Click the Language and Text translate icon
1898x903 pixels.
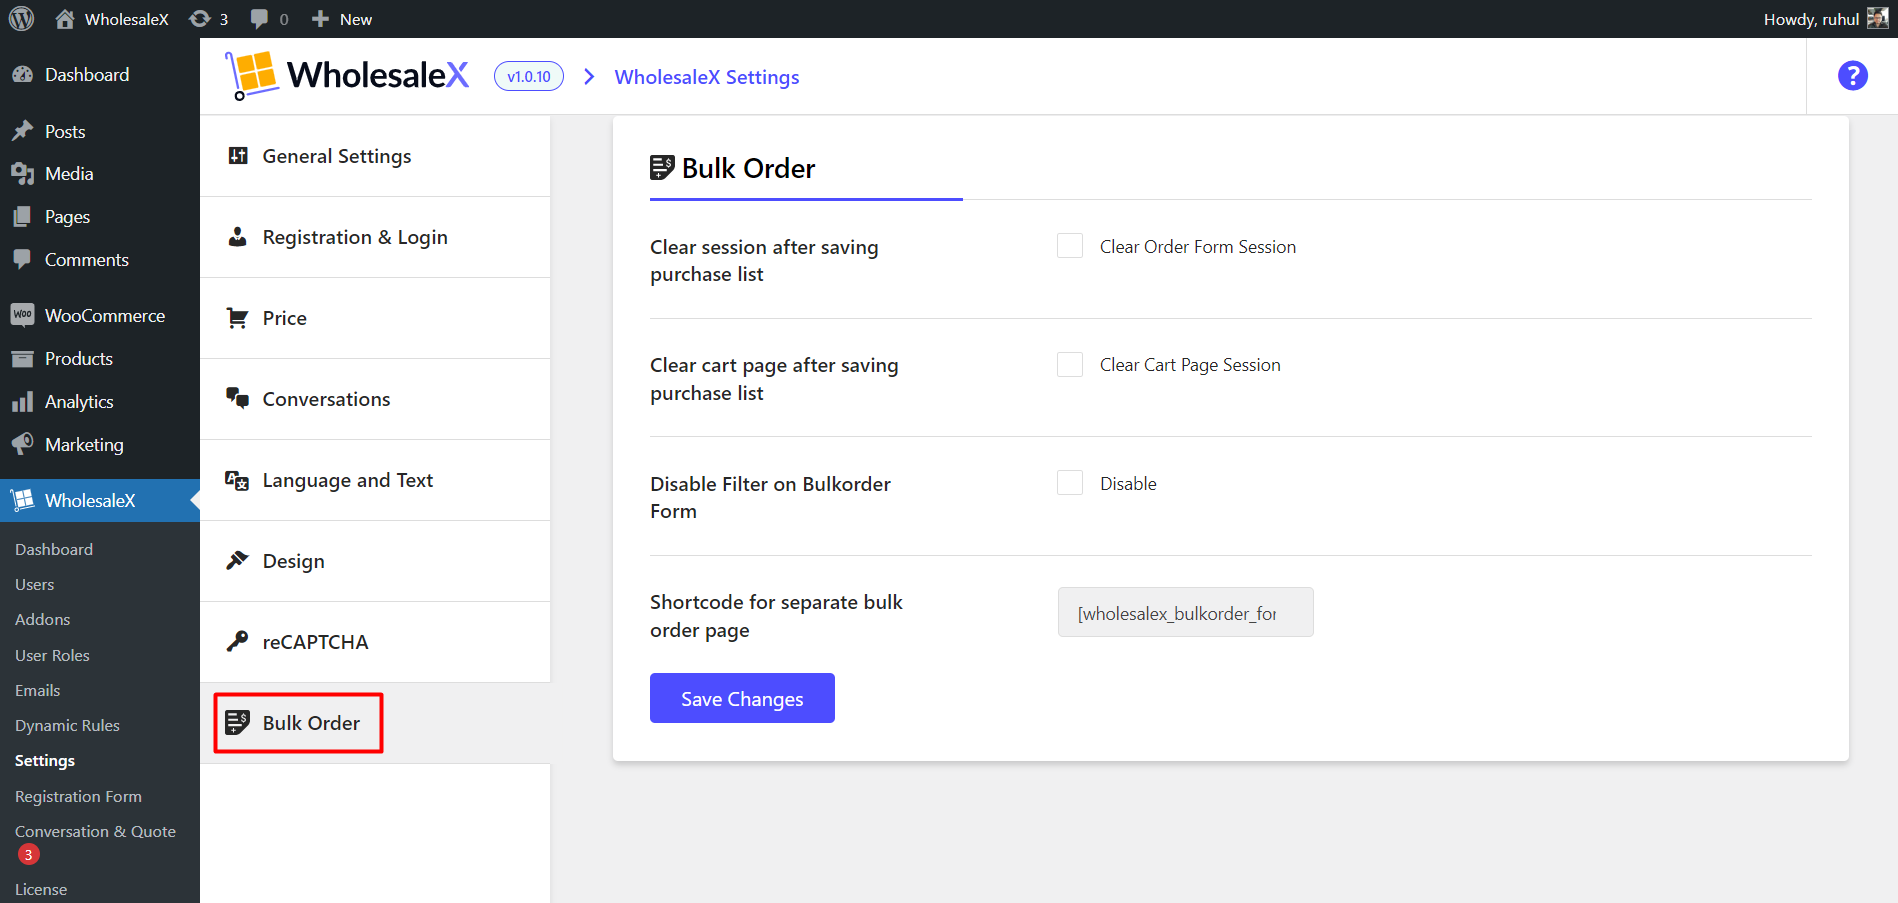click(x=237, y=480)
